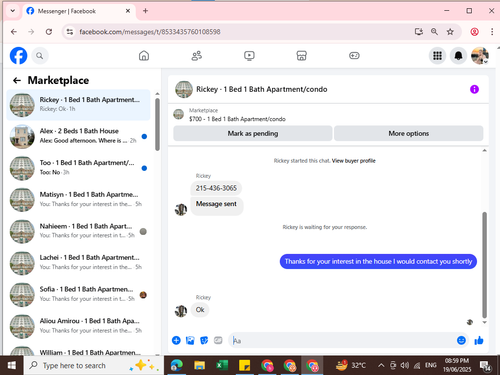Go back using the arrow beside Marketplace
This screenshot has height=375, width=500.
[17, 80]
